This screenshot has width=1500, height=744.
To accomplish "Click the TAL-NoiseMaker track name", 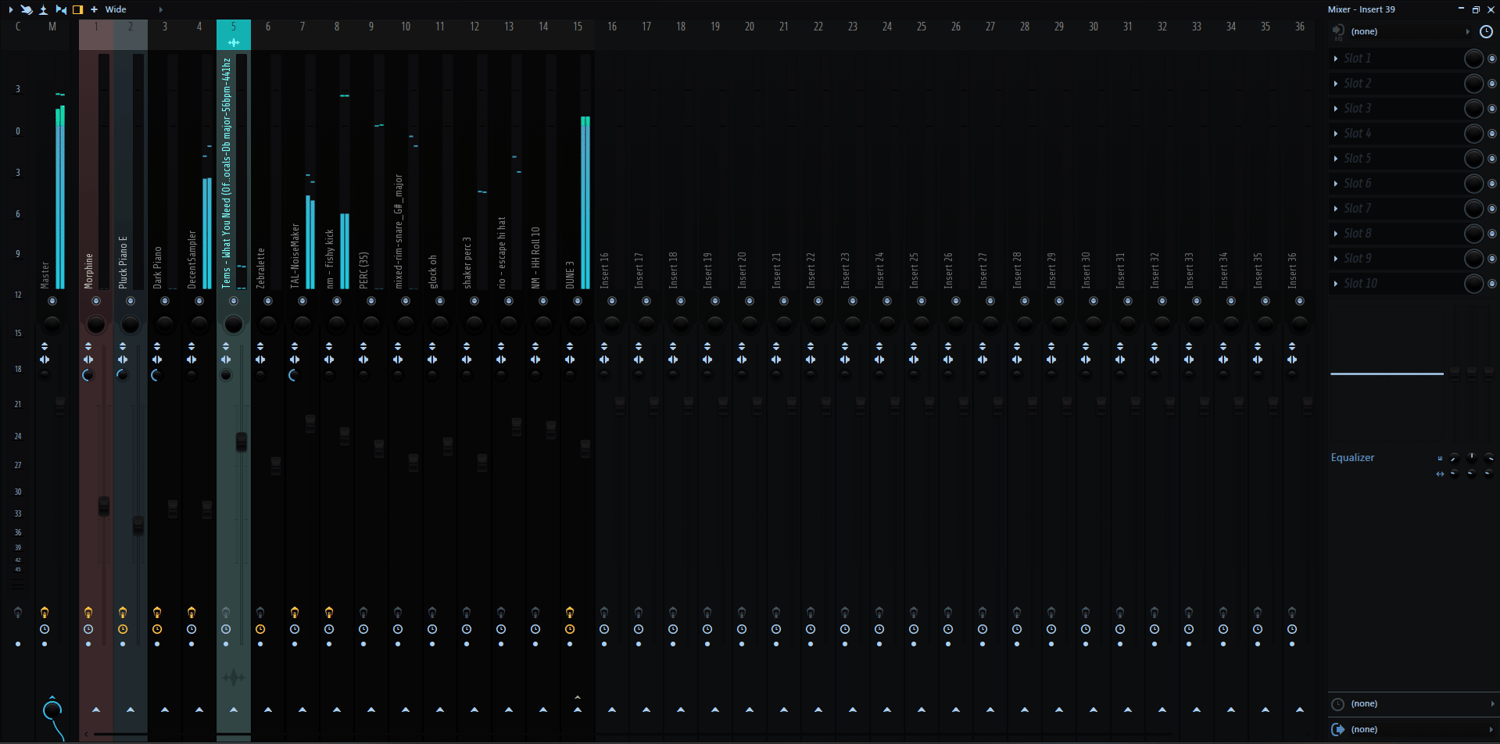I will coord(295,256).
